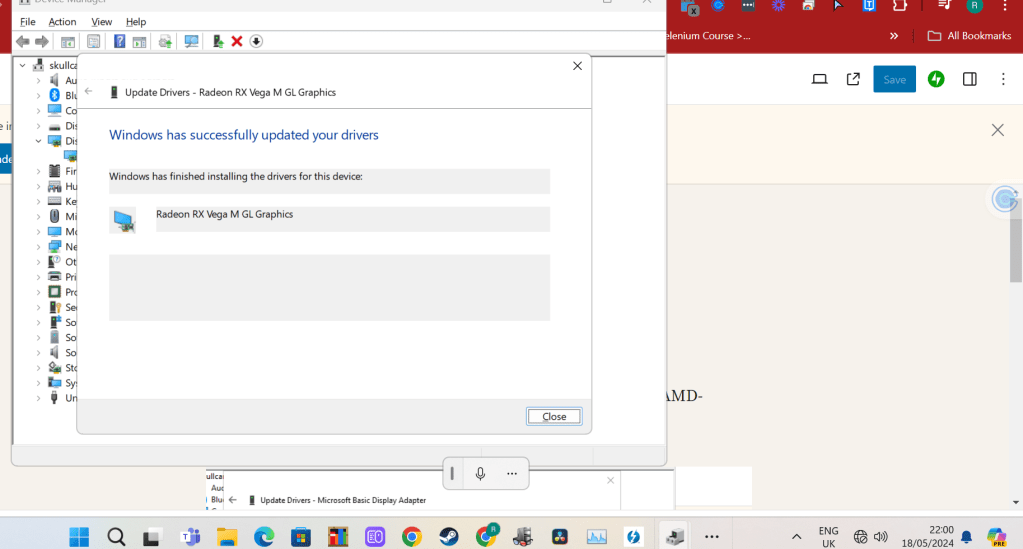Open Windows Search from the taskbar
This screenshot has width=1023, height=549.
point(116,537)
